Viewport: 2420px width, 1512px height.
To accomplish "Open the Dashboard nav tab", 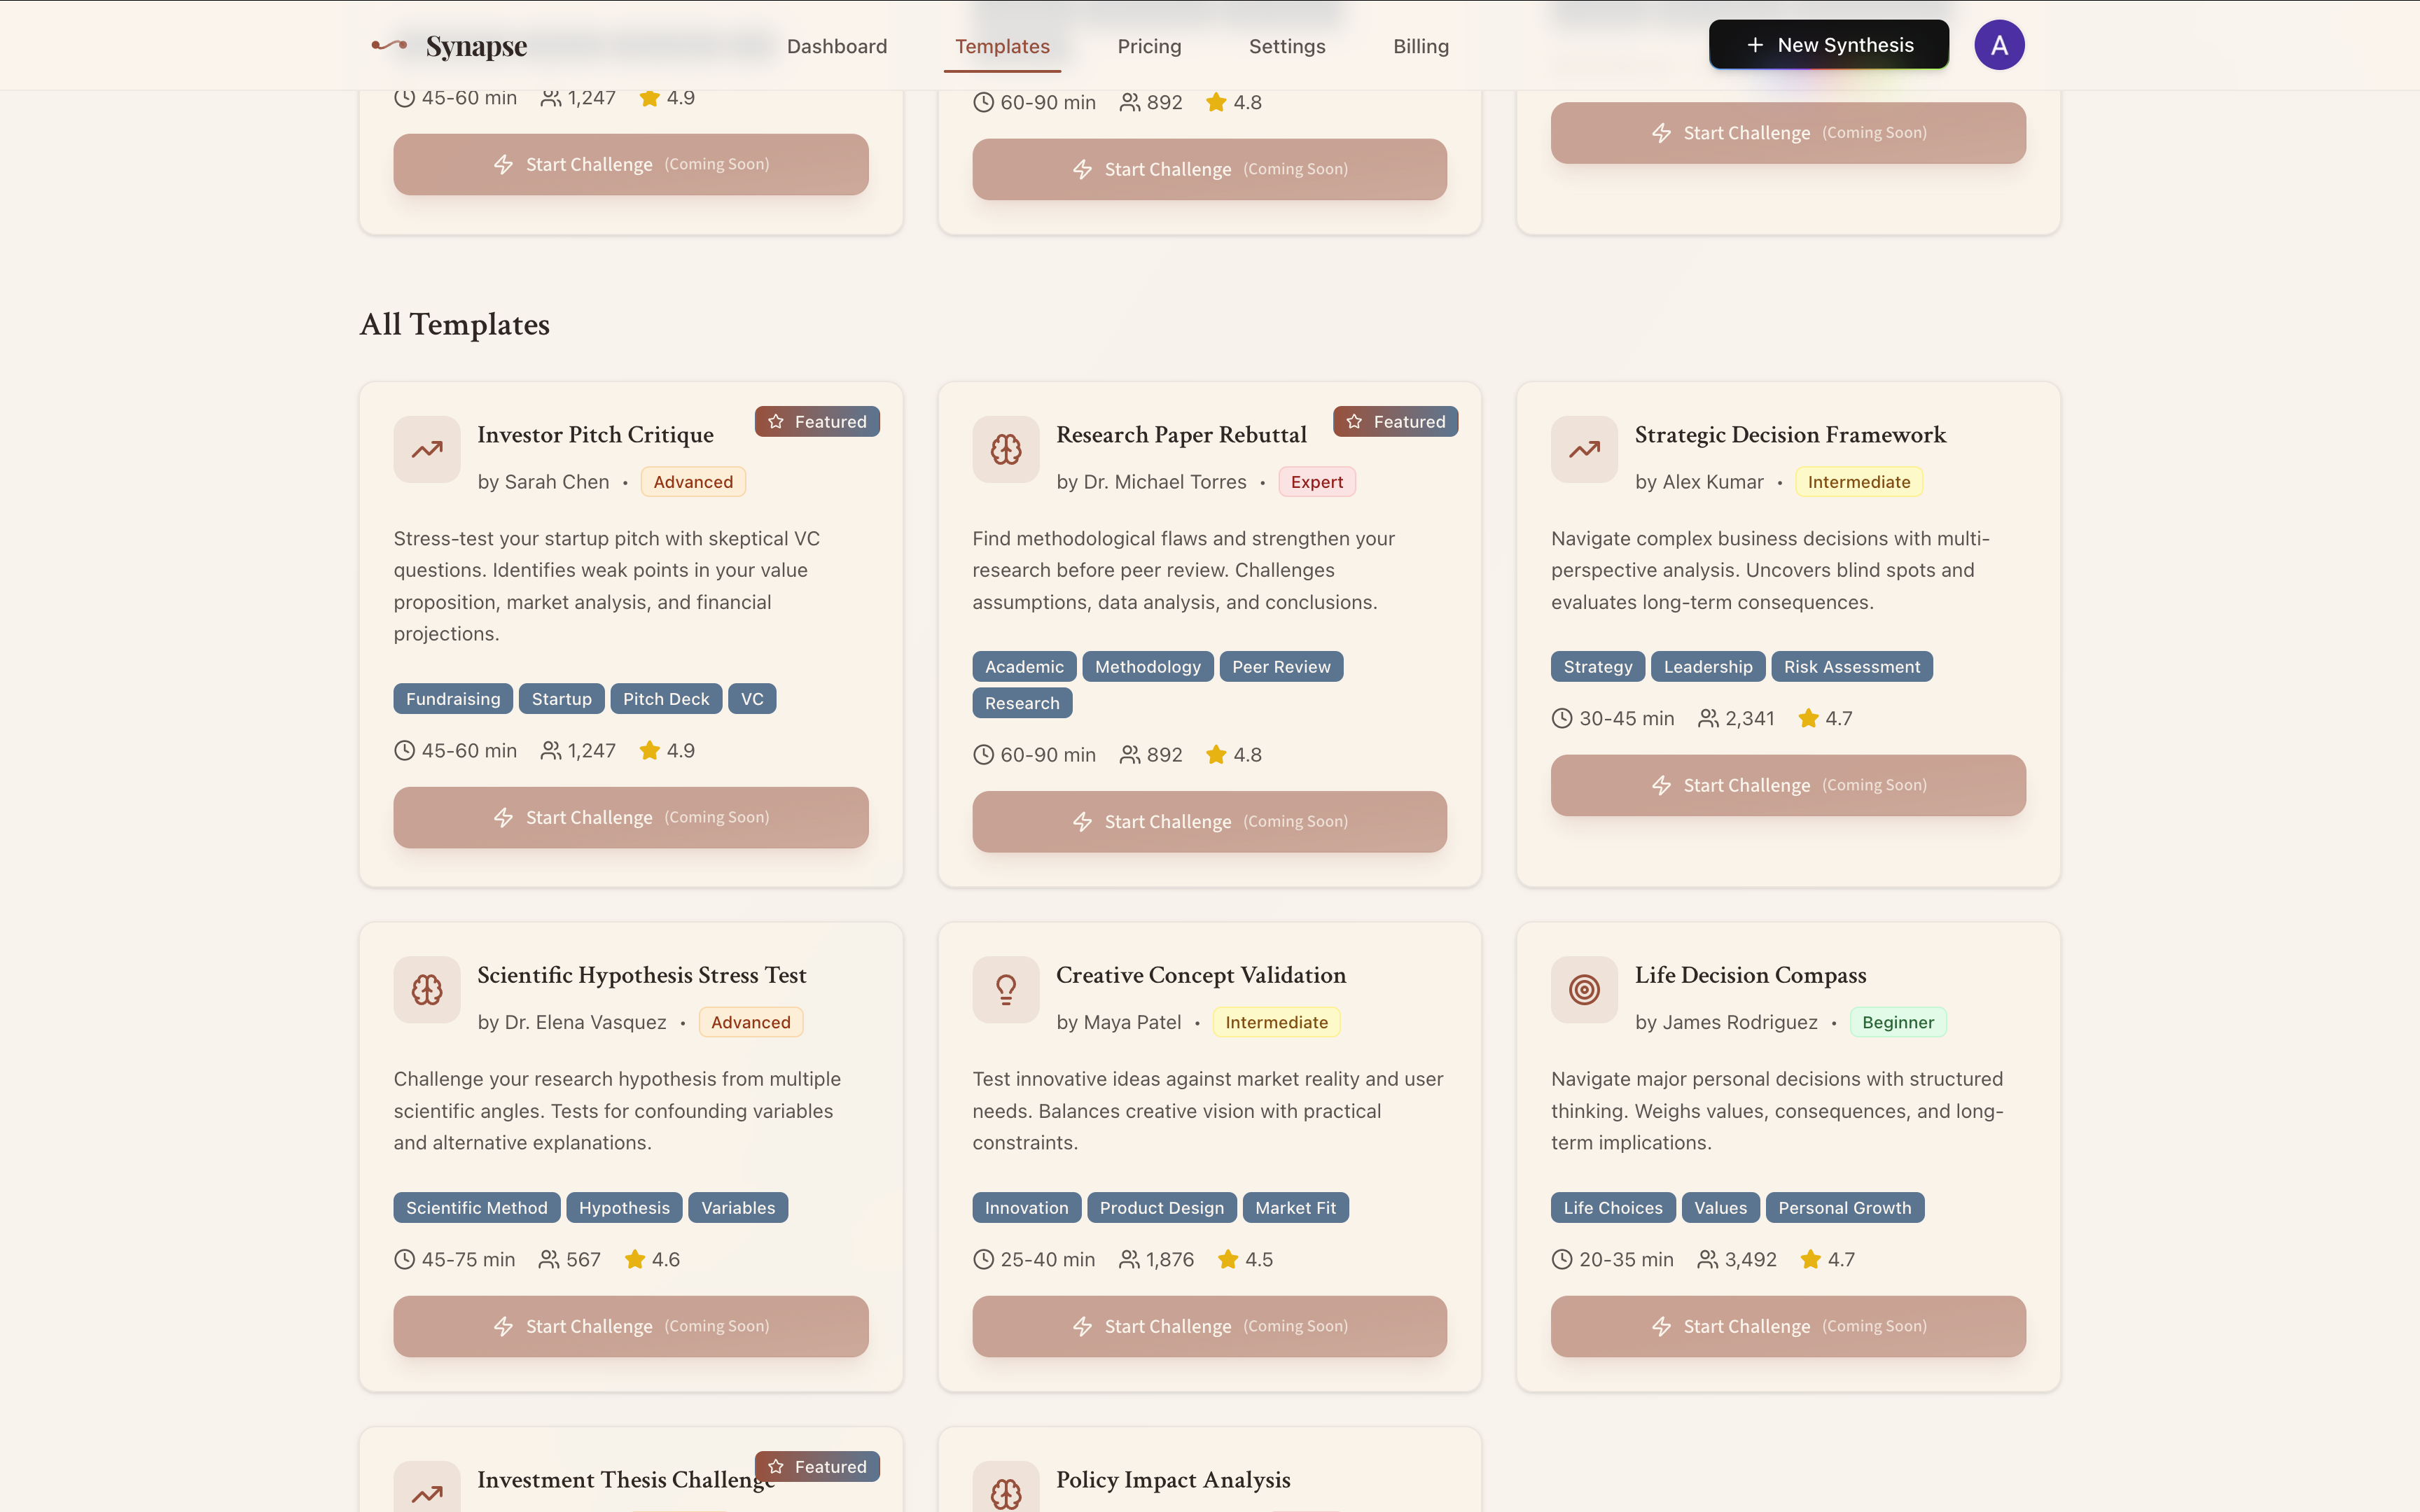I will 837,46.
